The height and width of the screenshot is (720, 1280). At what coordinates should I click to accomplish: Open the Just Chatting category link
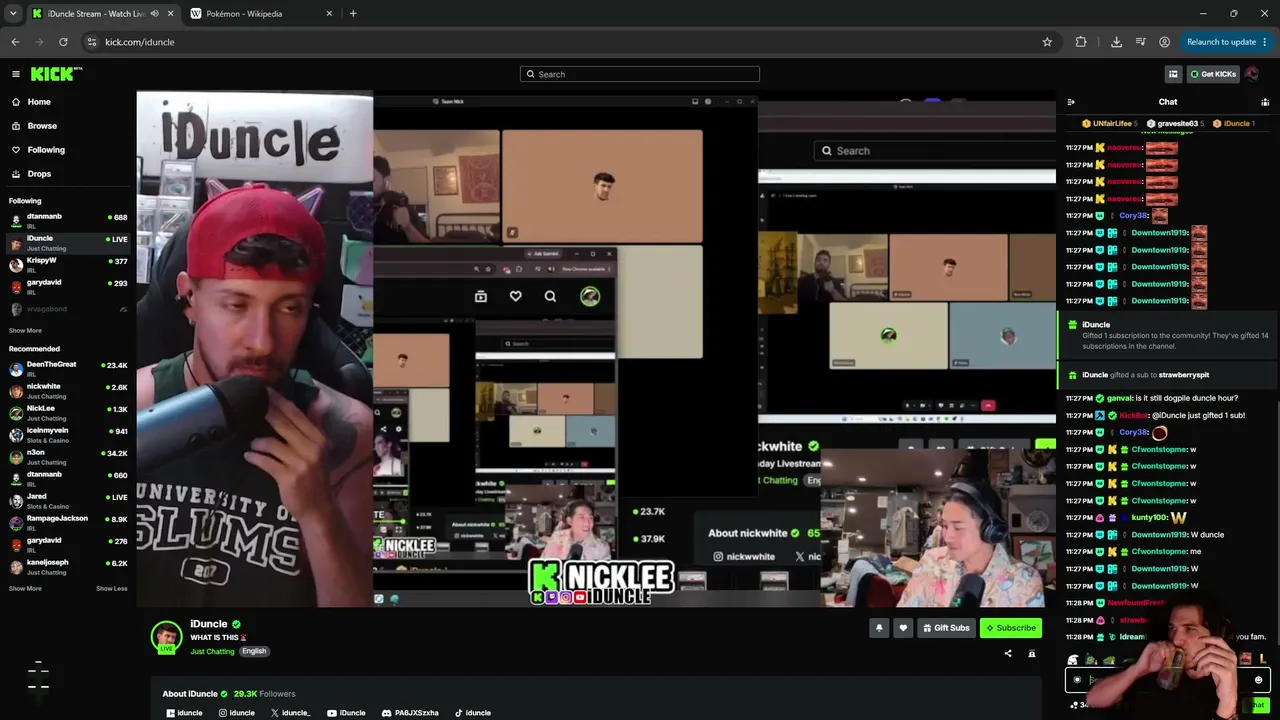[212, 651]
